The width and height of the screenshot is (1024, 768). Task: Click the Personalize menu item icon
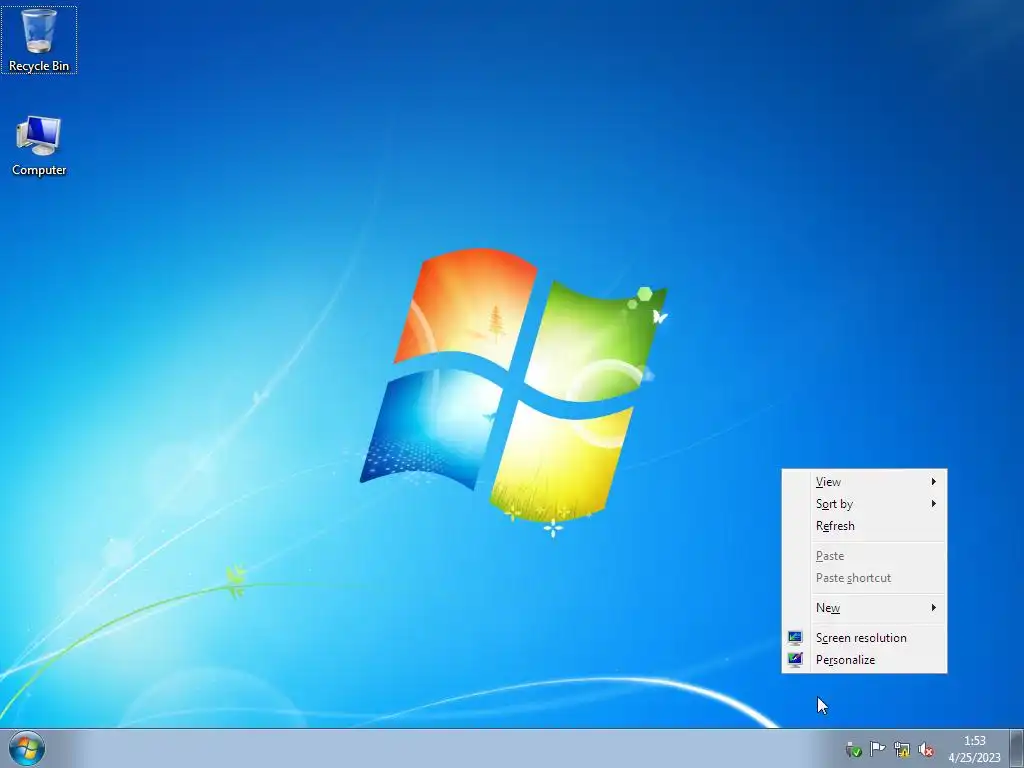click(795, 660)
